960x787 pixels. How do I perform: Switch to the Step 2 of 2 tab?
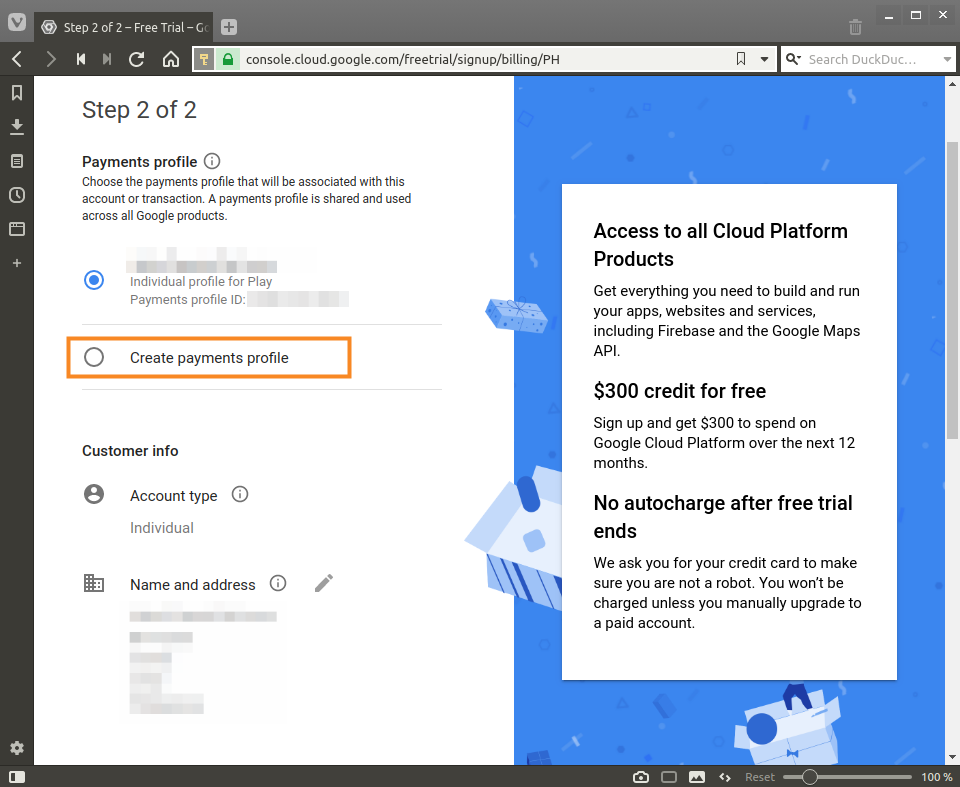coord(124,27)
